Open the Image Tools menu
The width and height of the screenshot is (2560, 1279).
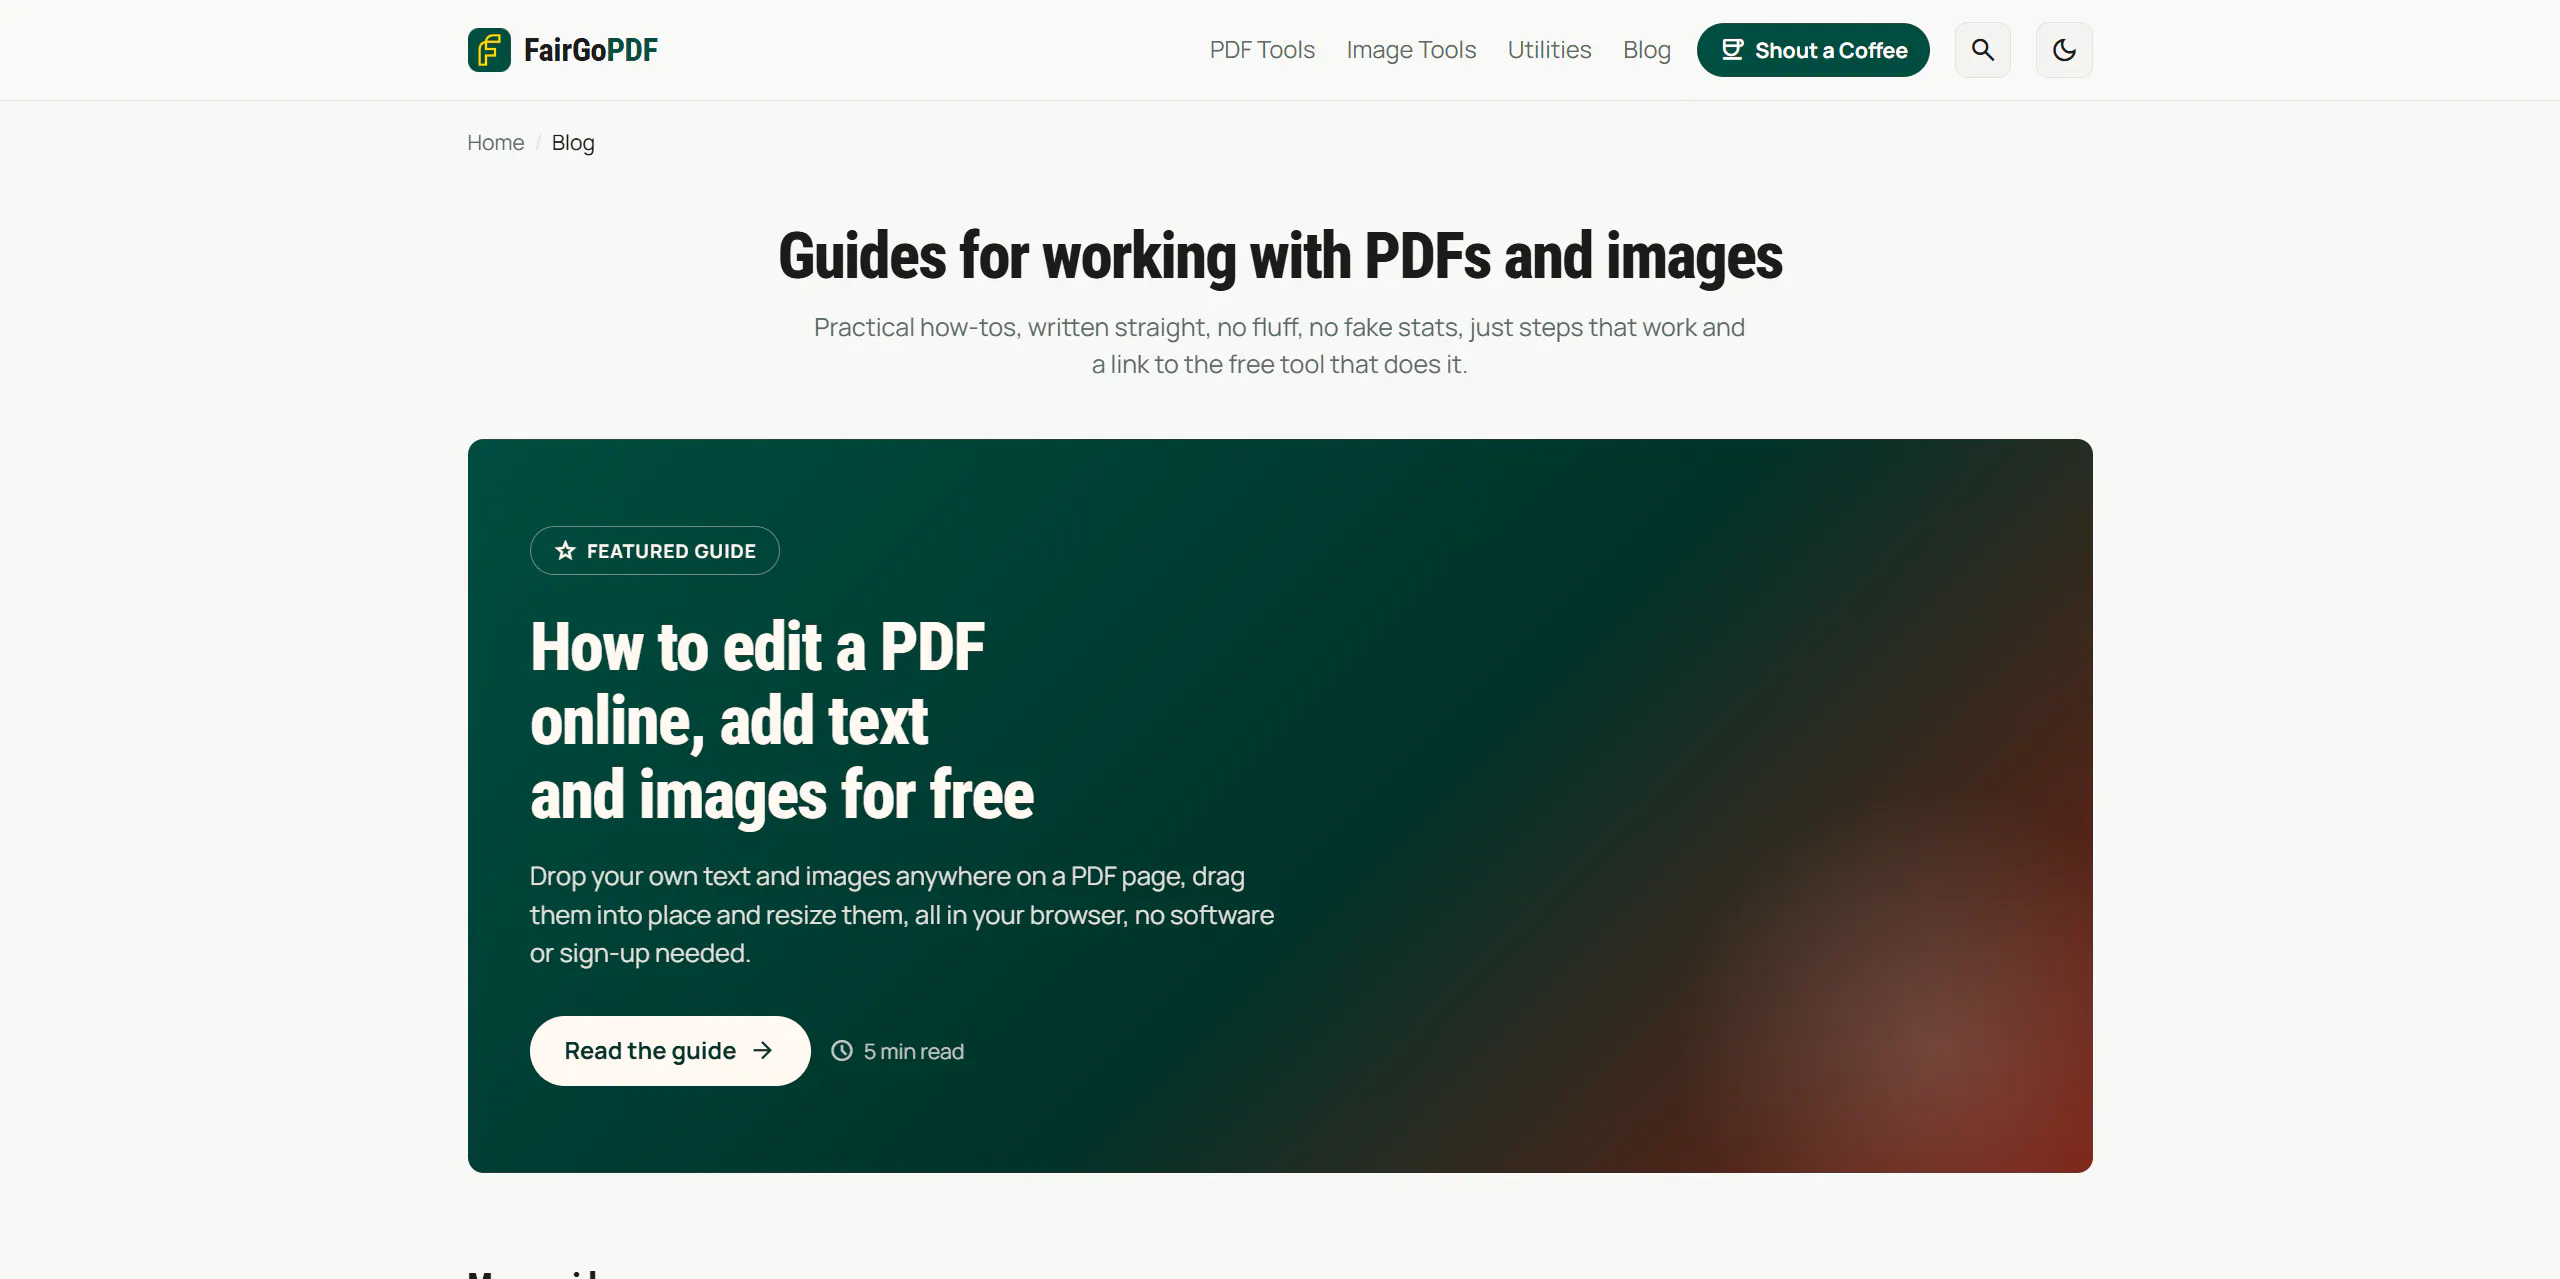tap(1411, 50)
